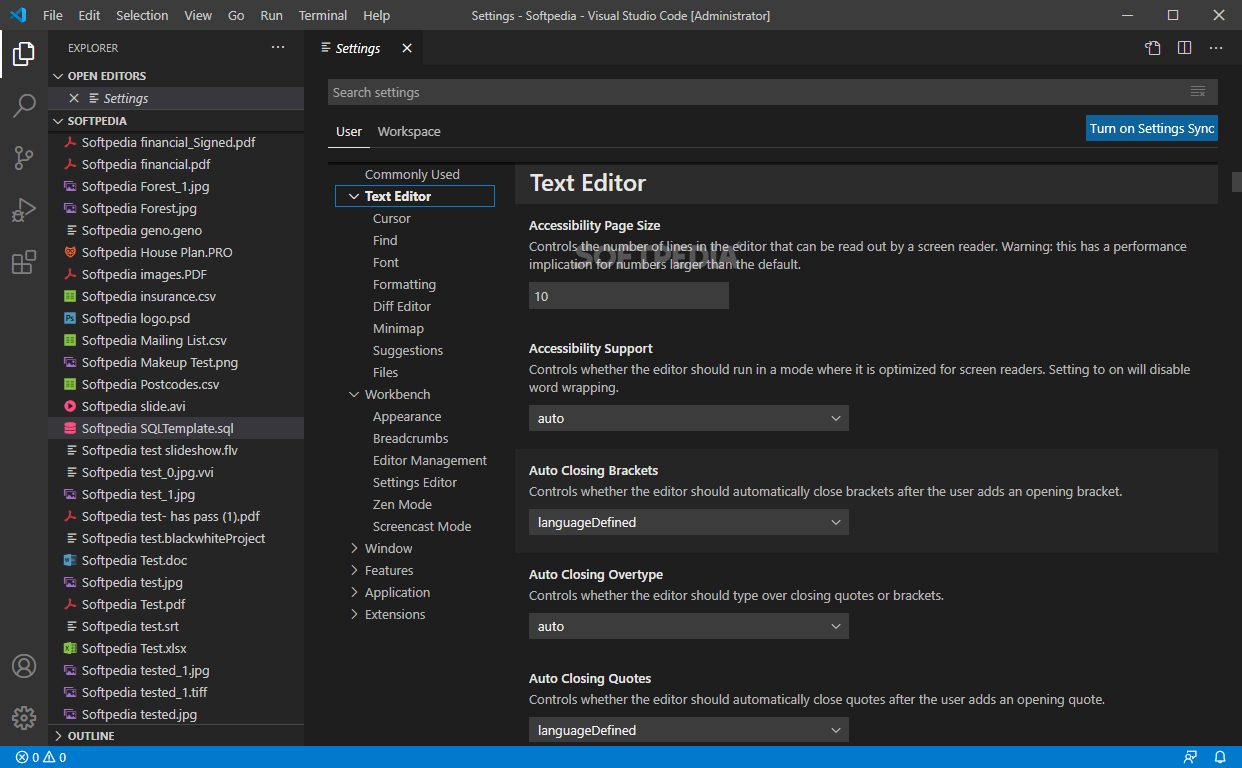Open Softpedia Test.doc file
Viewport: 1242px width, 768px height.
coord(134,560)
